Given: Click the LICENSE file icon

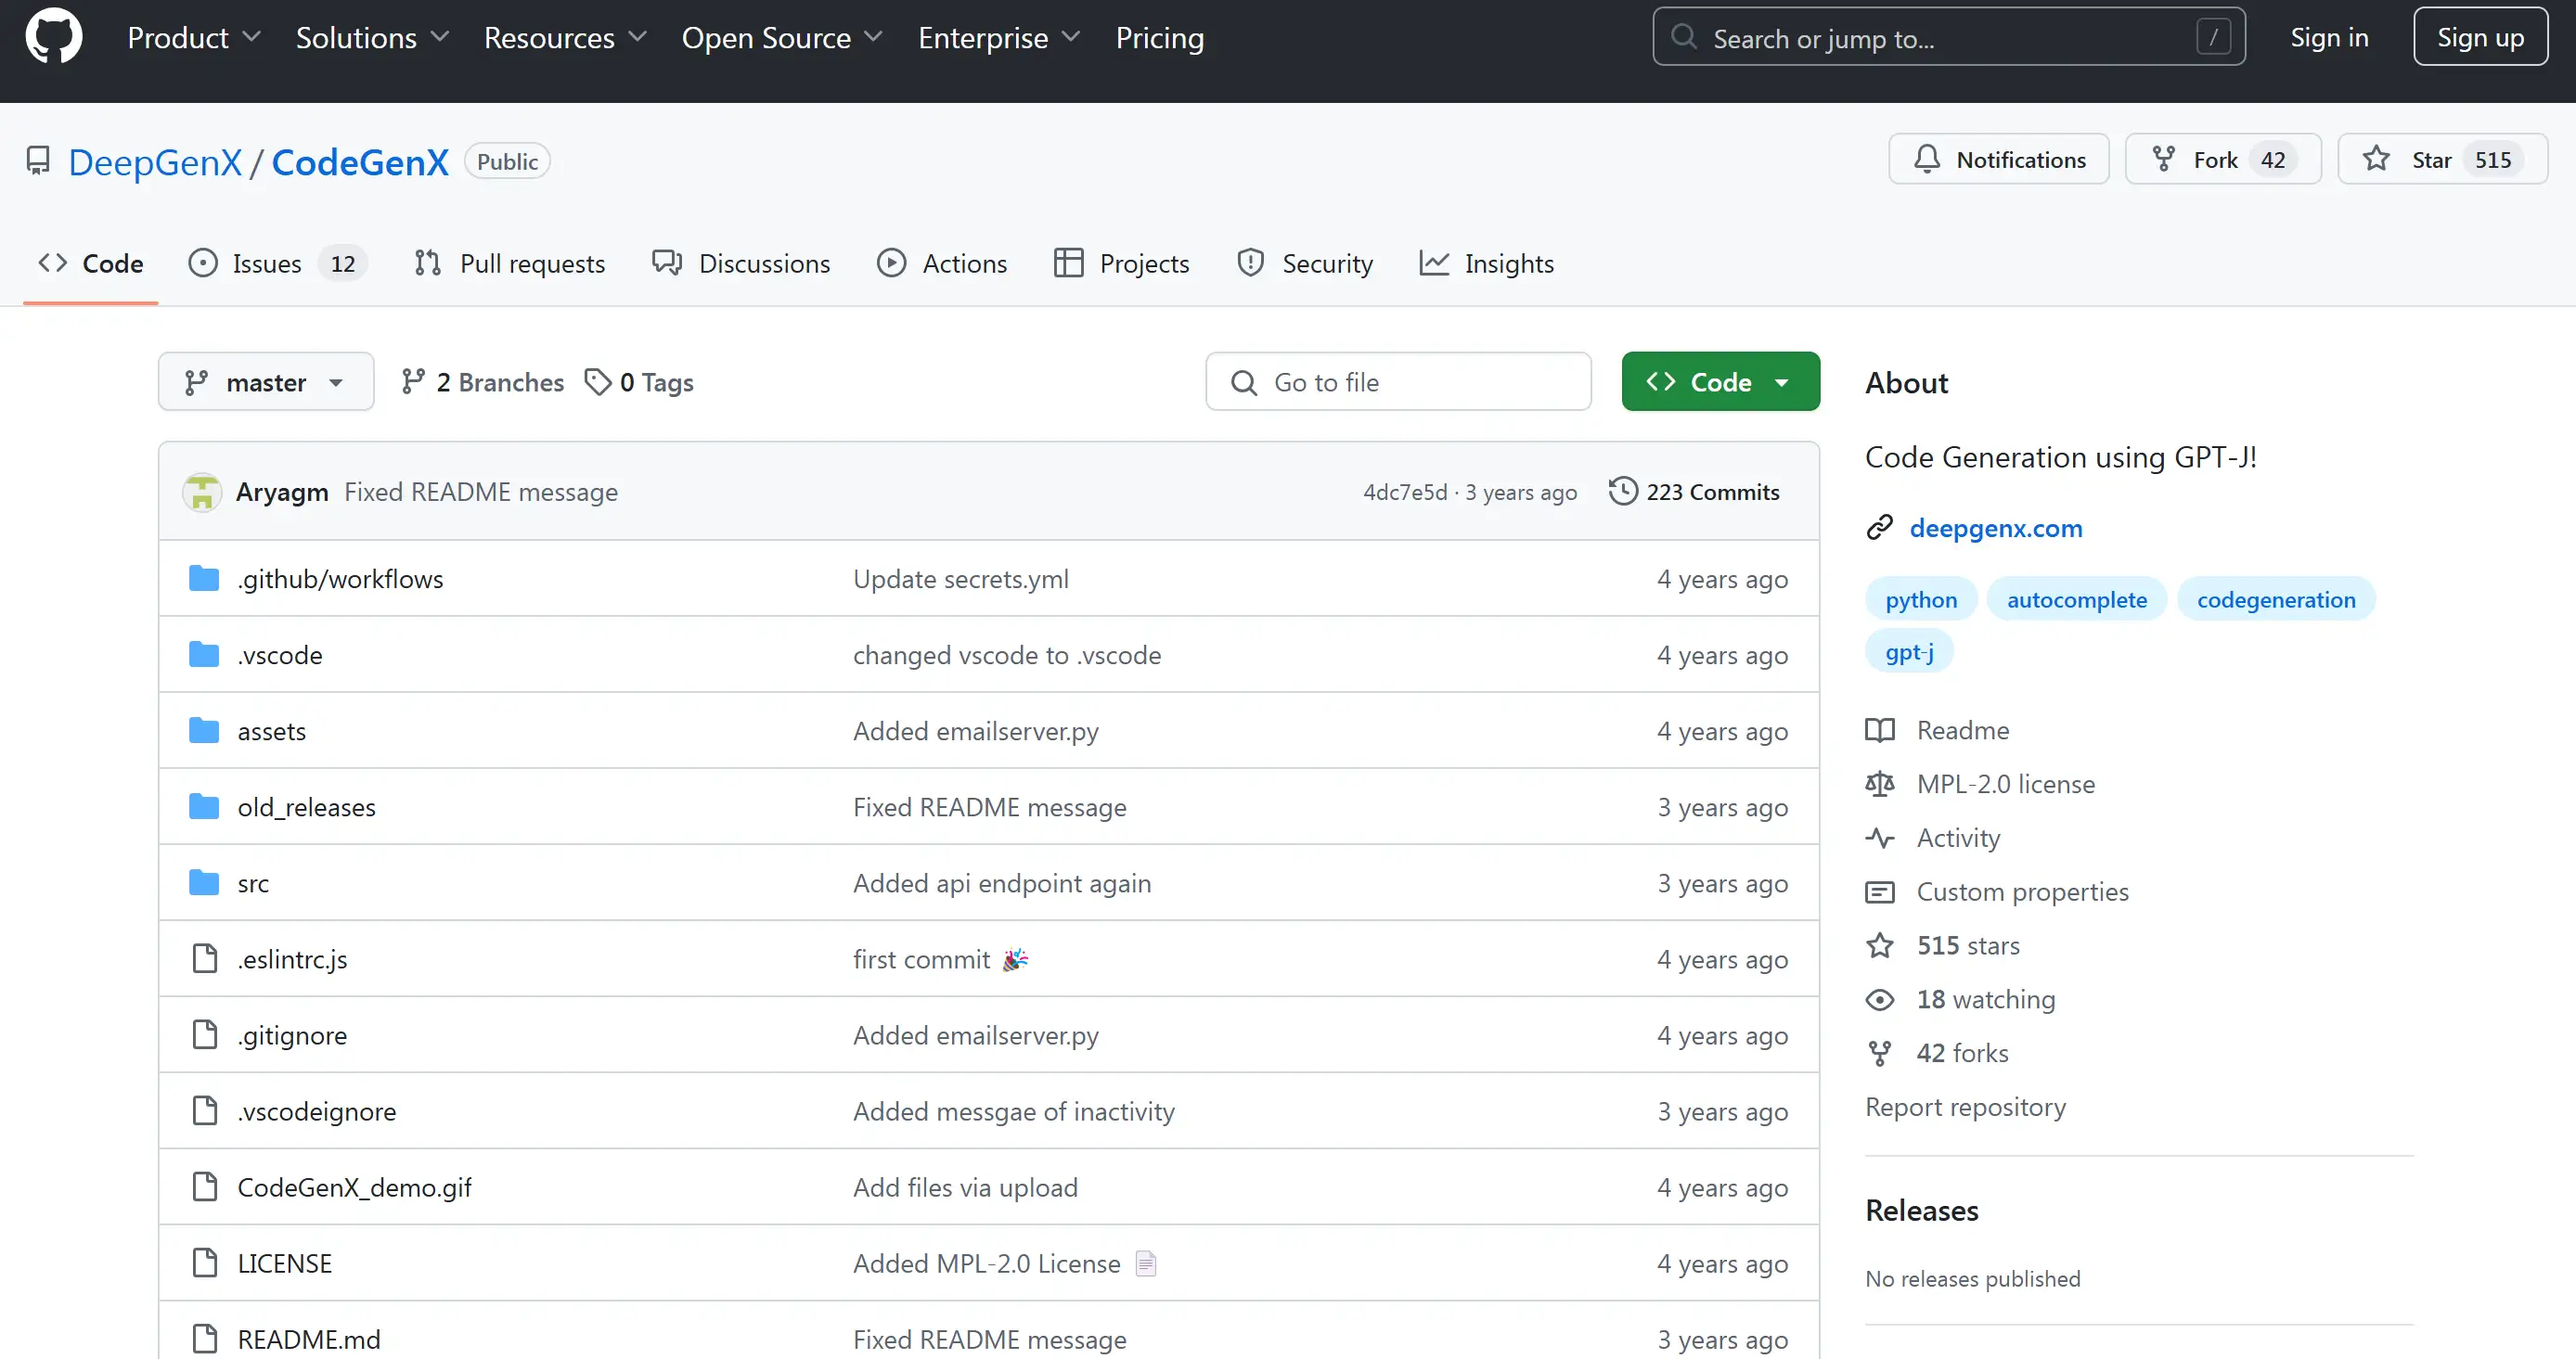Looking at the screenshot, I should (x=205, y=1263).
